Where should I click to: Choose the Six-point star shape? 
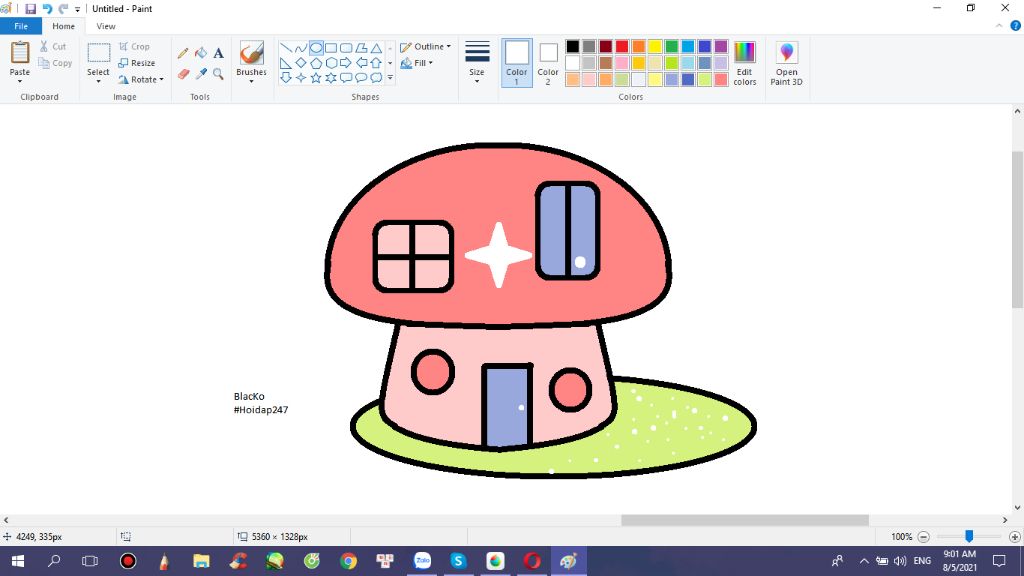(331, 78)
